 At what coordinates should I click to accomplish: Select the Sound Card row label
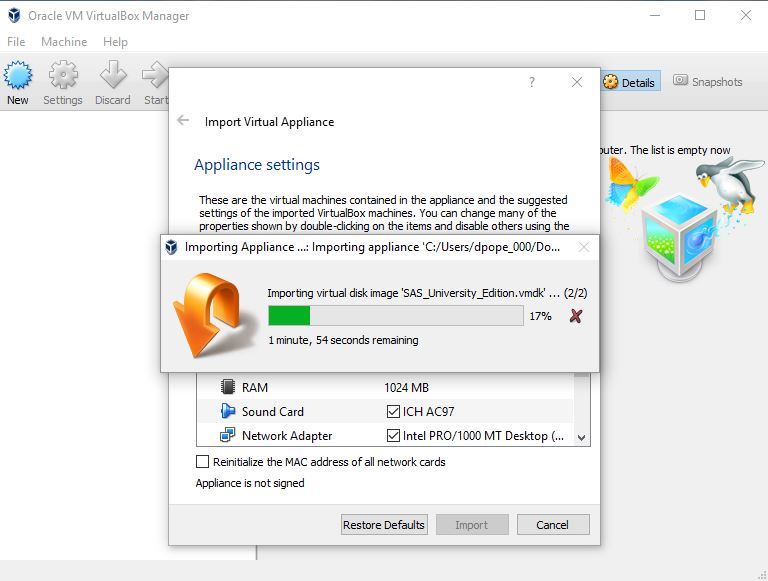point(273,412)
